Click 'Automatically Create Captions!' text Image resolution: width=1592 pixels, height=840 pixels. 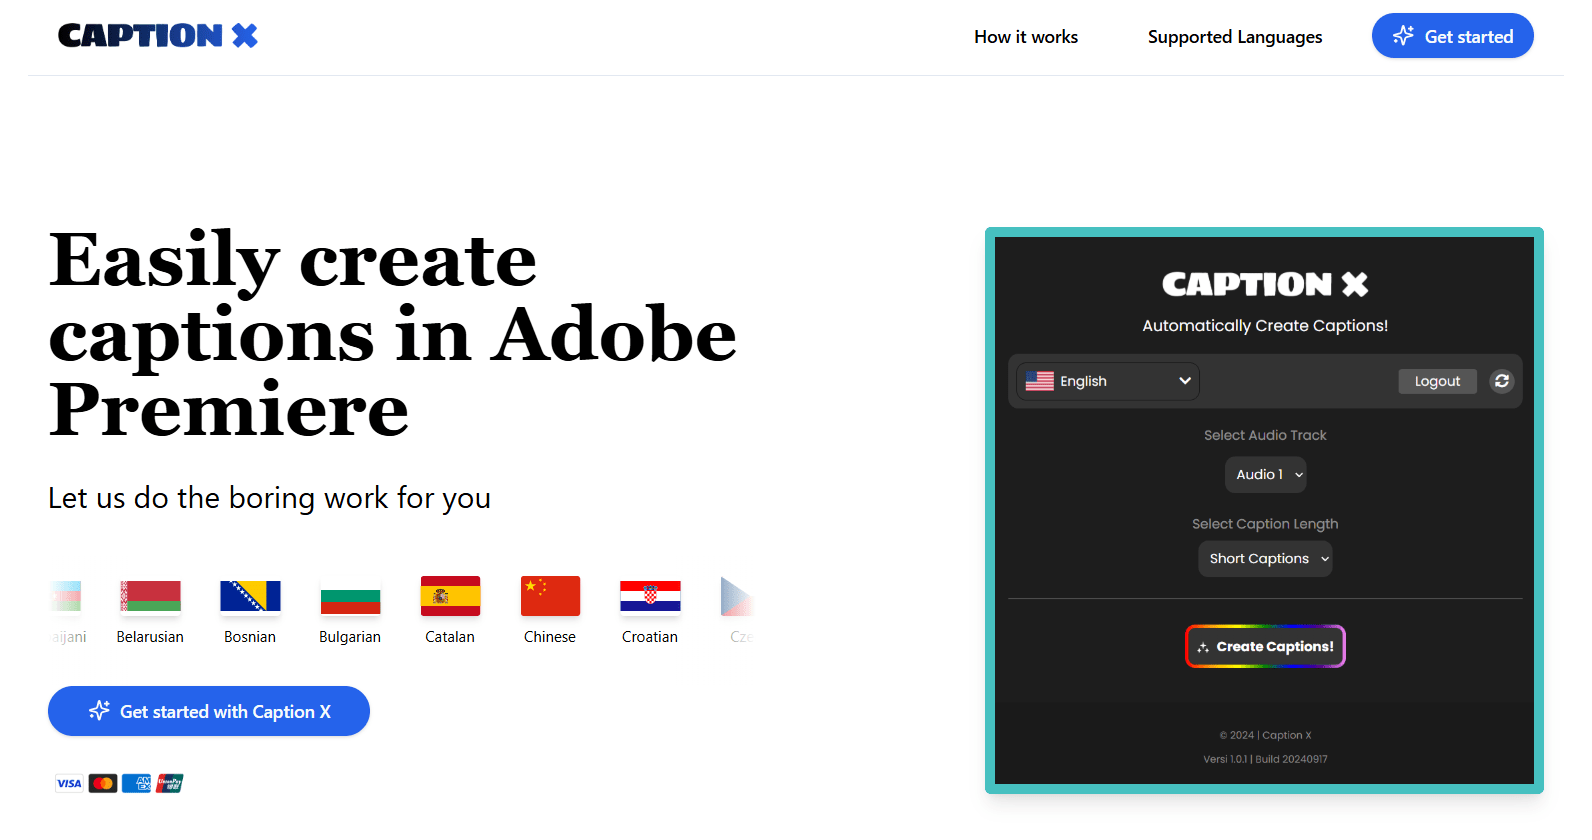pyautogui.click(x=1265, y=326)
